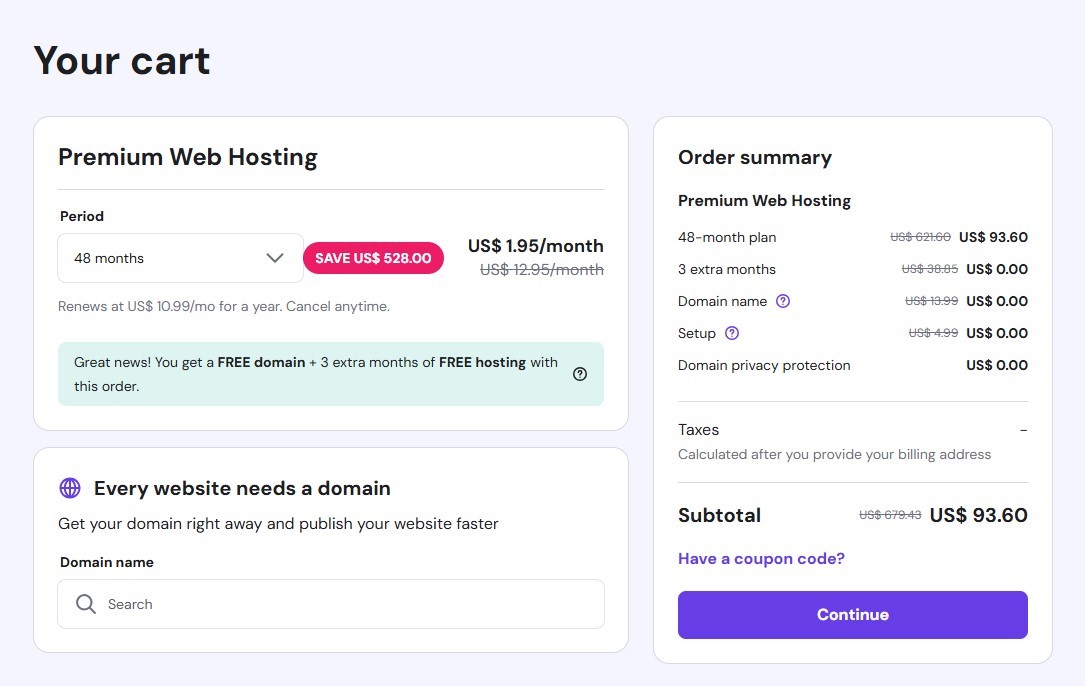The width and height of the screenshot is (1085, 686).
Task: Click the 'Every website needs a domain' heading
Action: tap(242, 488)
